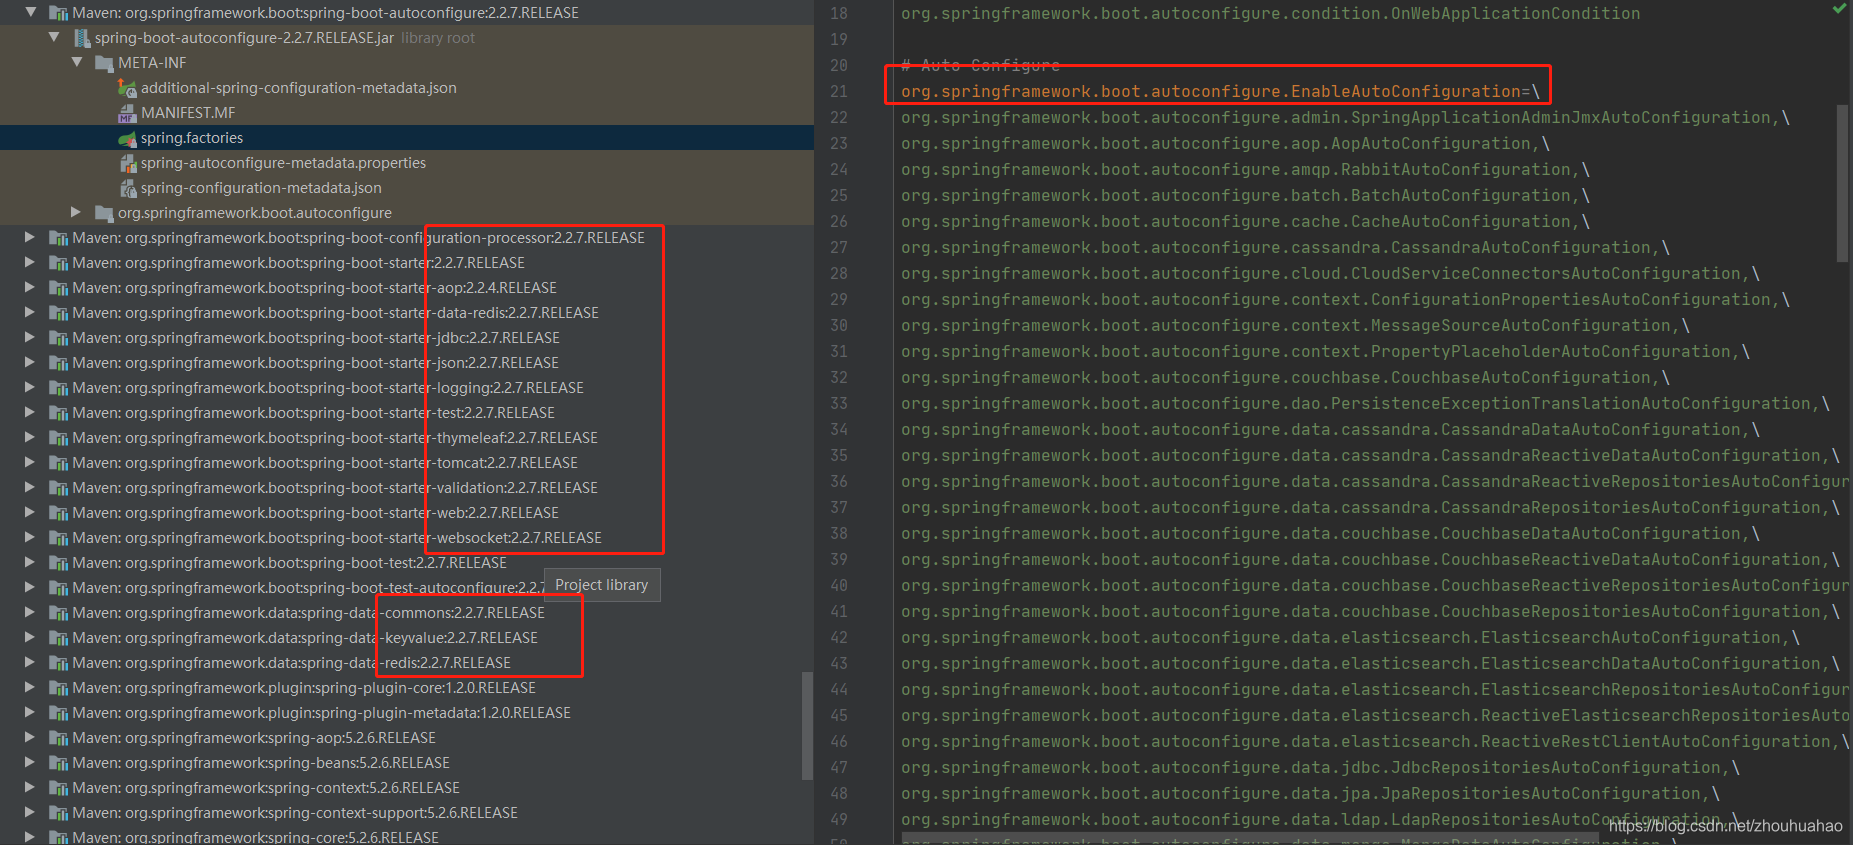Image resolution: width=1853 pixels, height=845 pixels.
Task: Click library icon of spring-plugin-metadata
Action: 59,713
